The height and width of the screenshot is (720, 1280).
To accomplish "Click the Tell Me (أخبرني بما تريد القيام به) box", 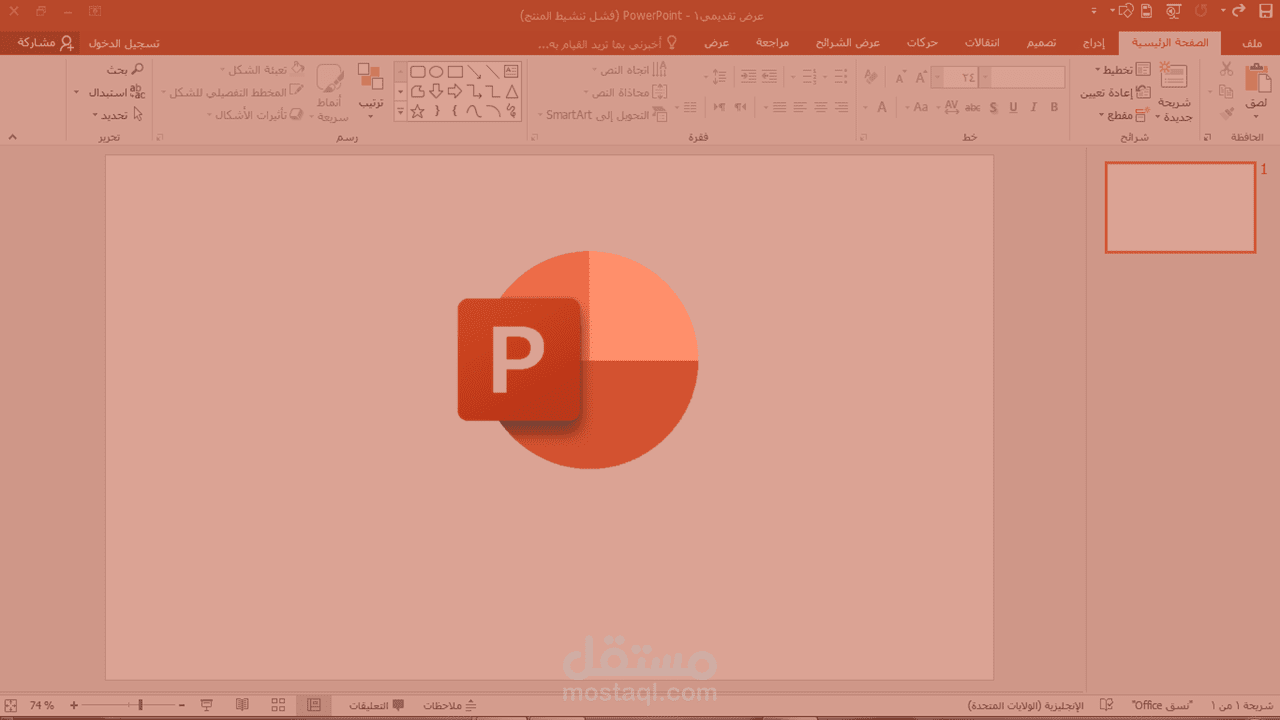I will point(607,44).
